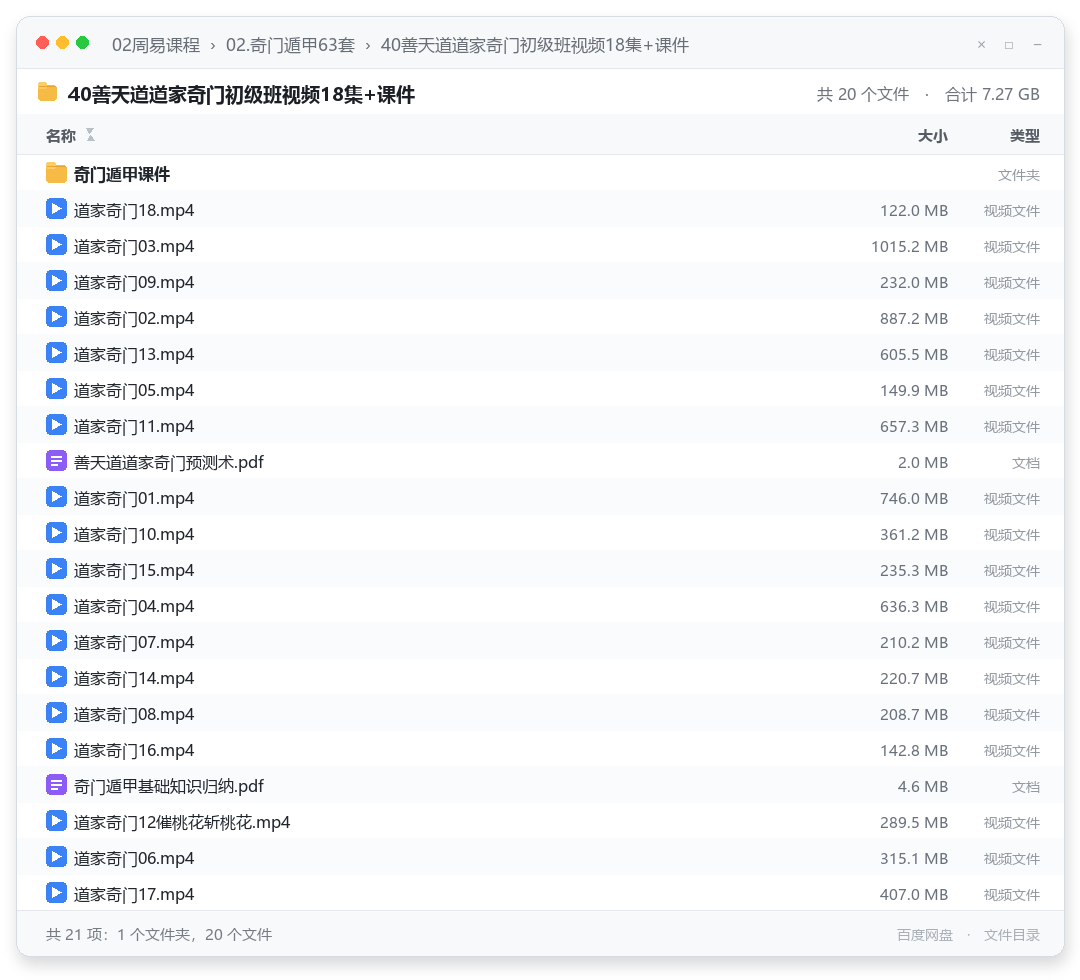Click the red close button in the title bar

click(x=43, y=43)
